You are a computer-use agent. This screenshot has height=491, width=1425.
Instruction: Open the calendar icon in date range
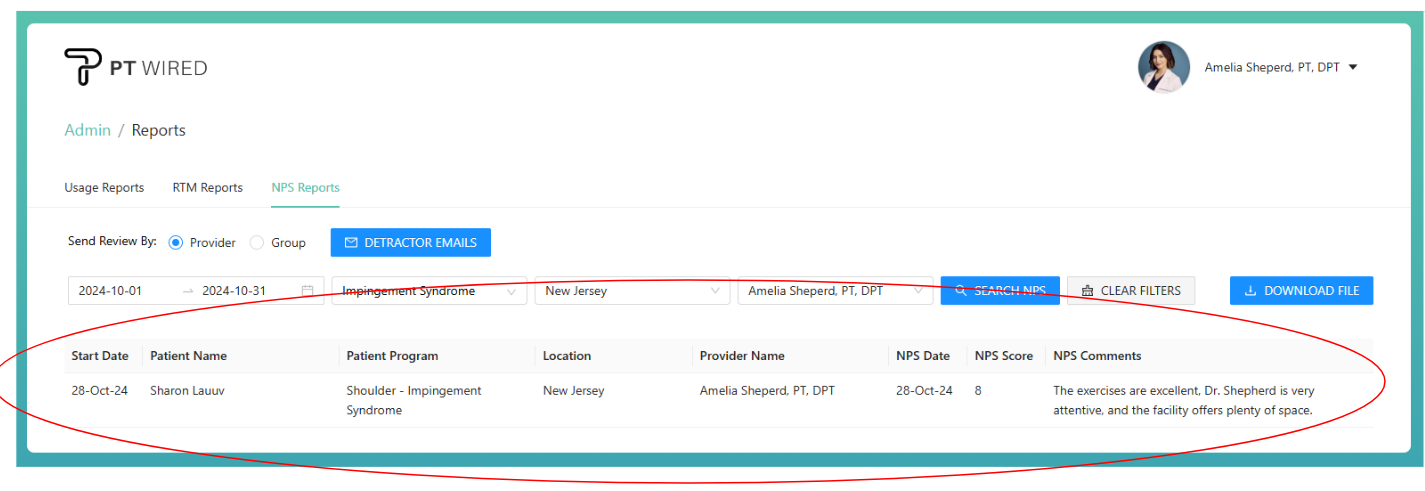[308, 291]
